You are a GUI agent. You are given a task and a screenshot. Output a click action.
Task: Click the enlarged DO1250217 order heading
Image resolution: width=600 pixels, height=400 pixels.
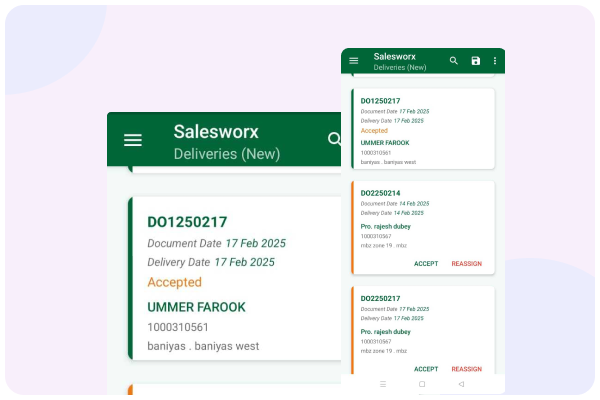(x=187, y=222)
